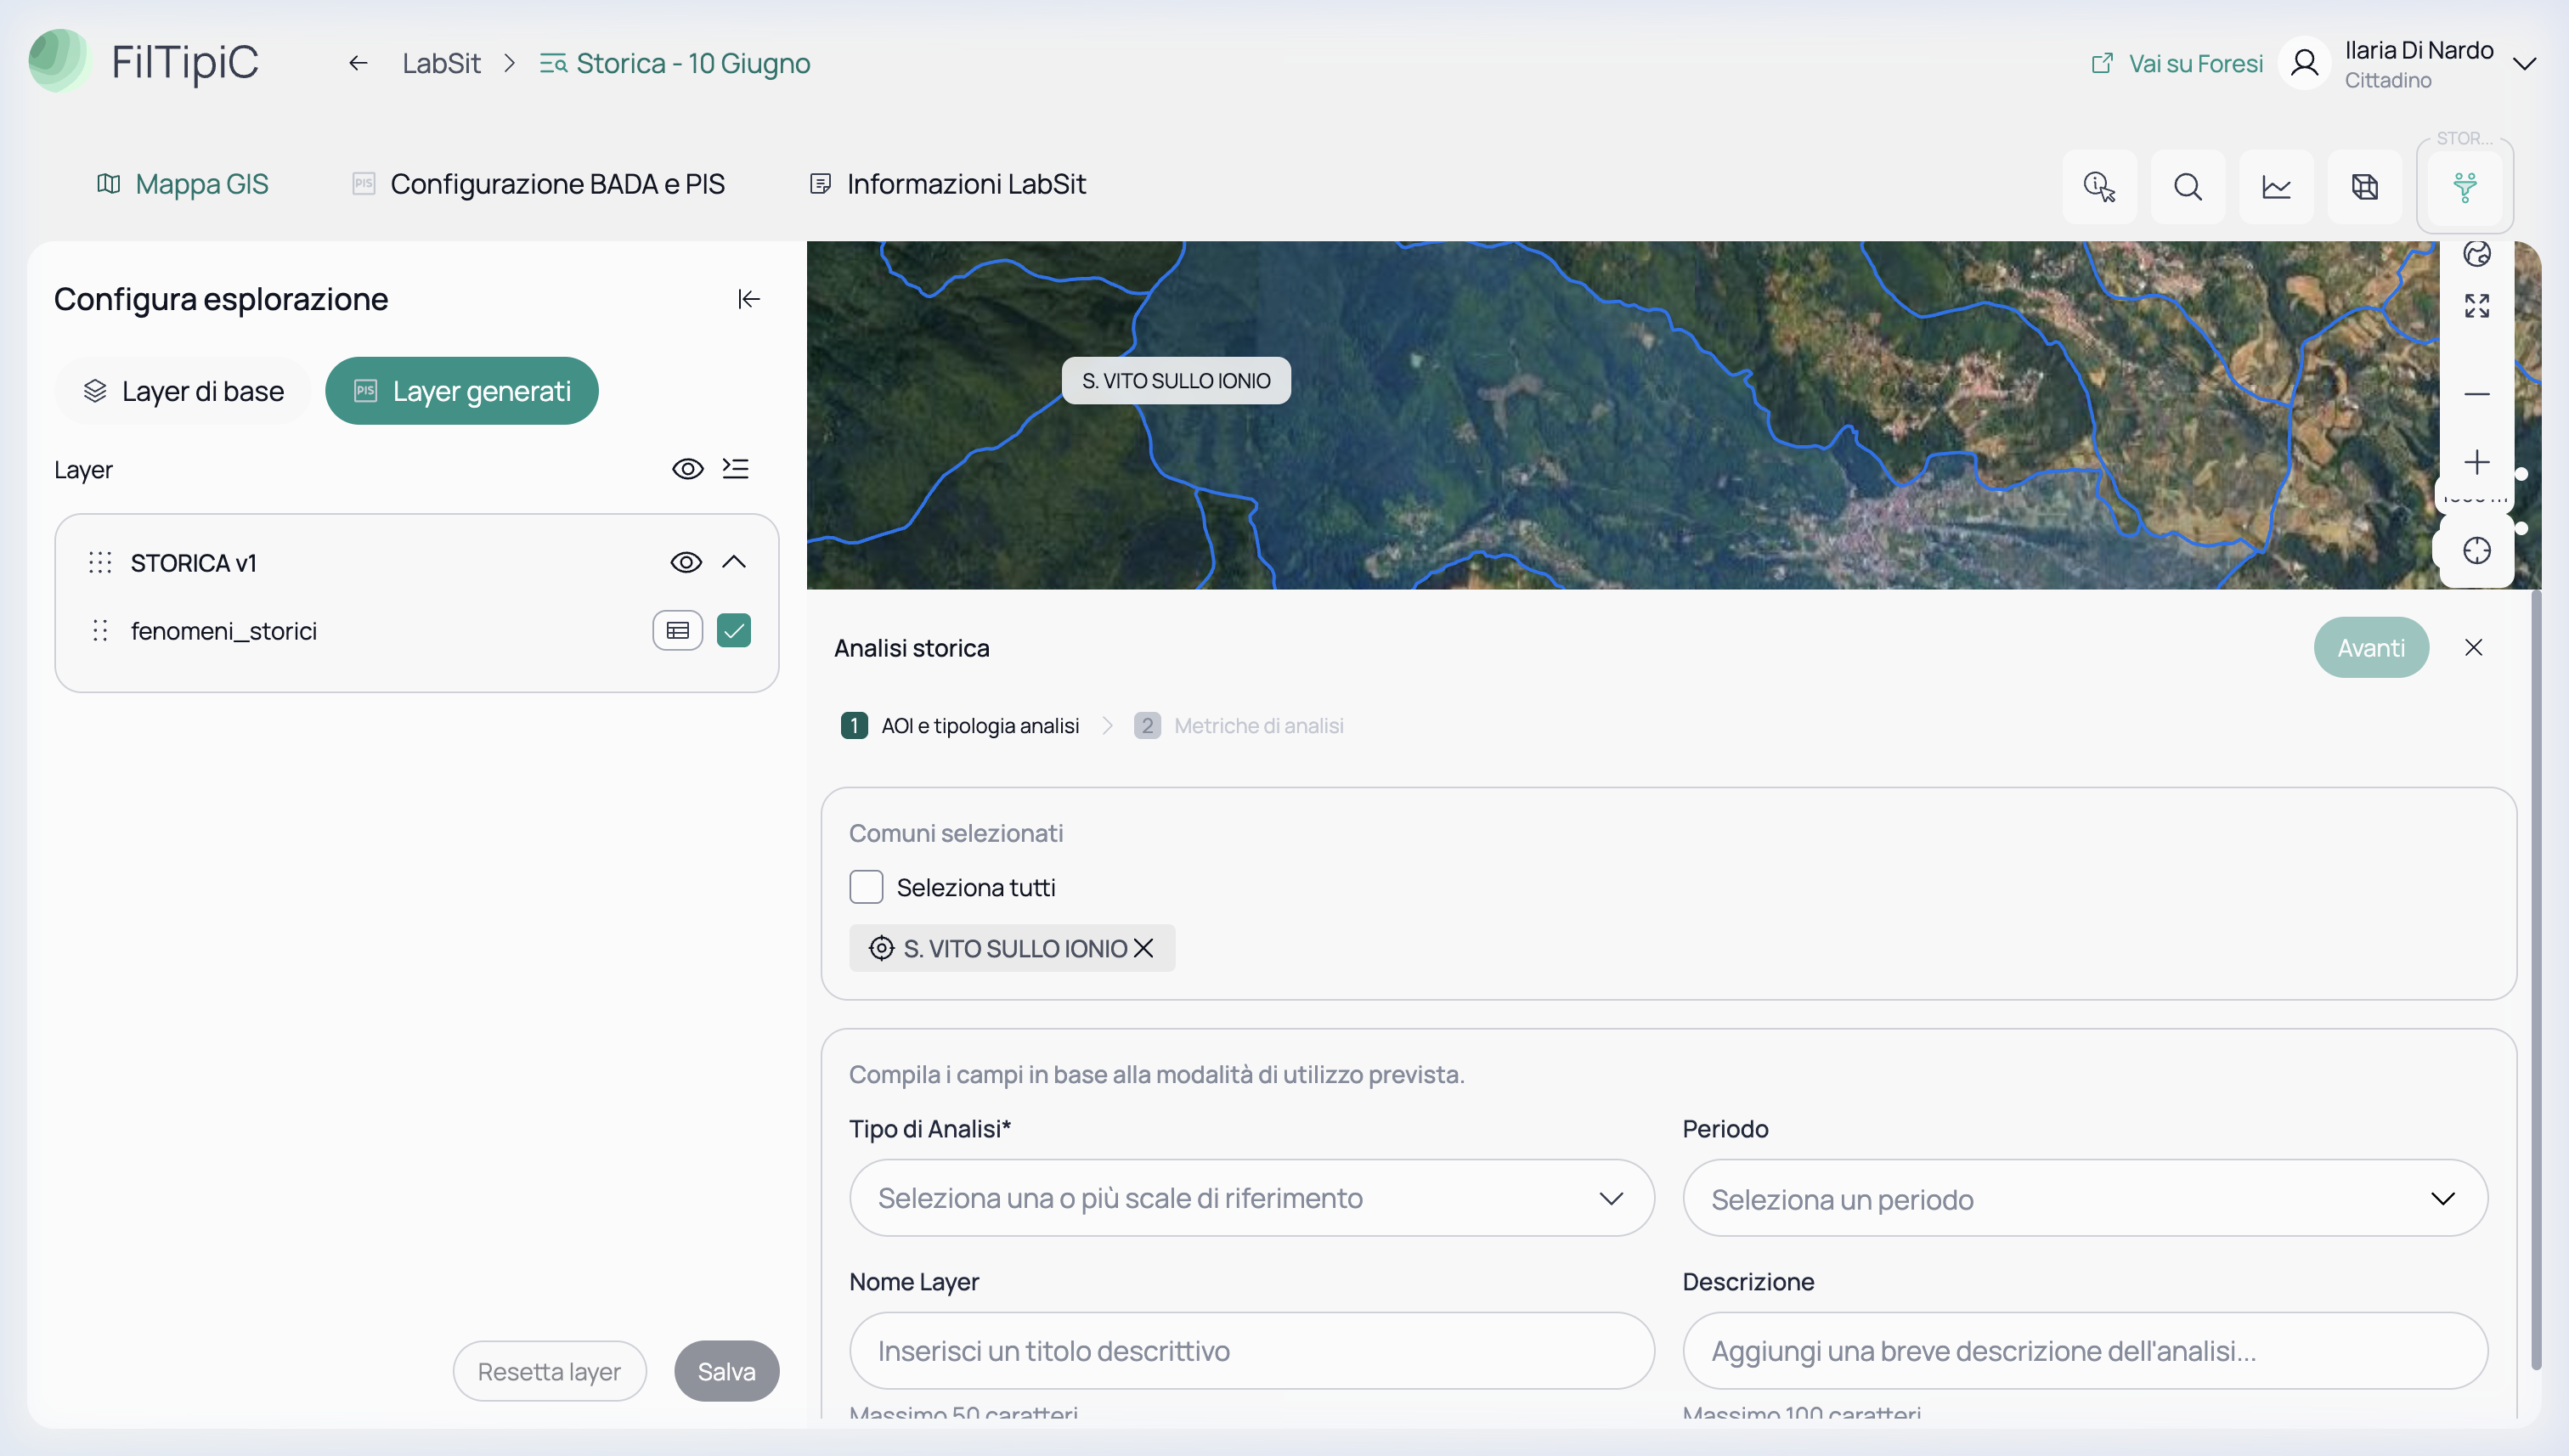The height and width of the screenshot is (1456, 2569).
Task: Open the line chart tool
Action: pyautogui.click(x=2276, y=187)
